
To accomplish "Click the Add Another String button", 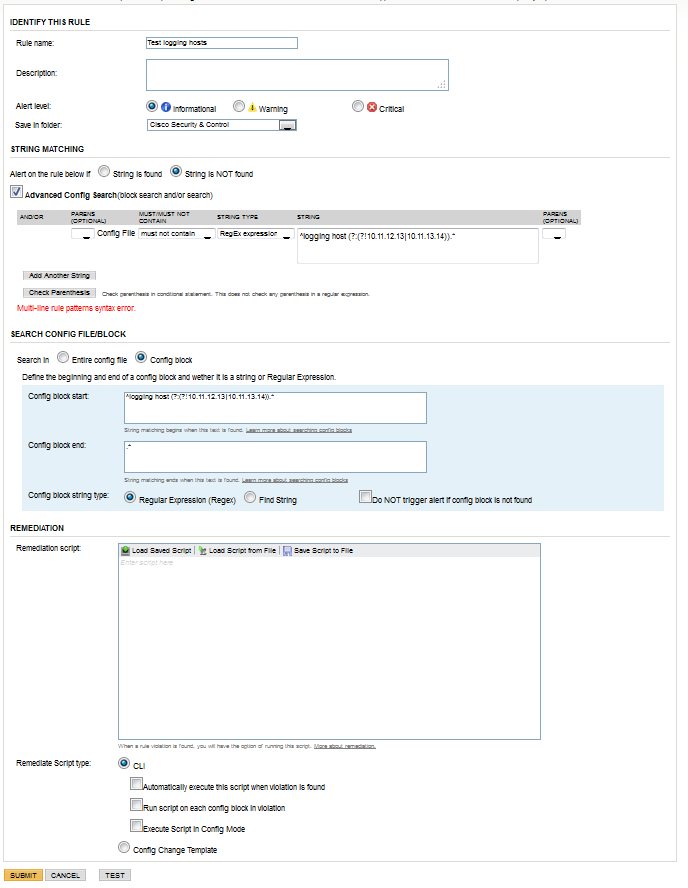I will [59, 276].
